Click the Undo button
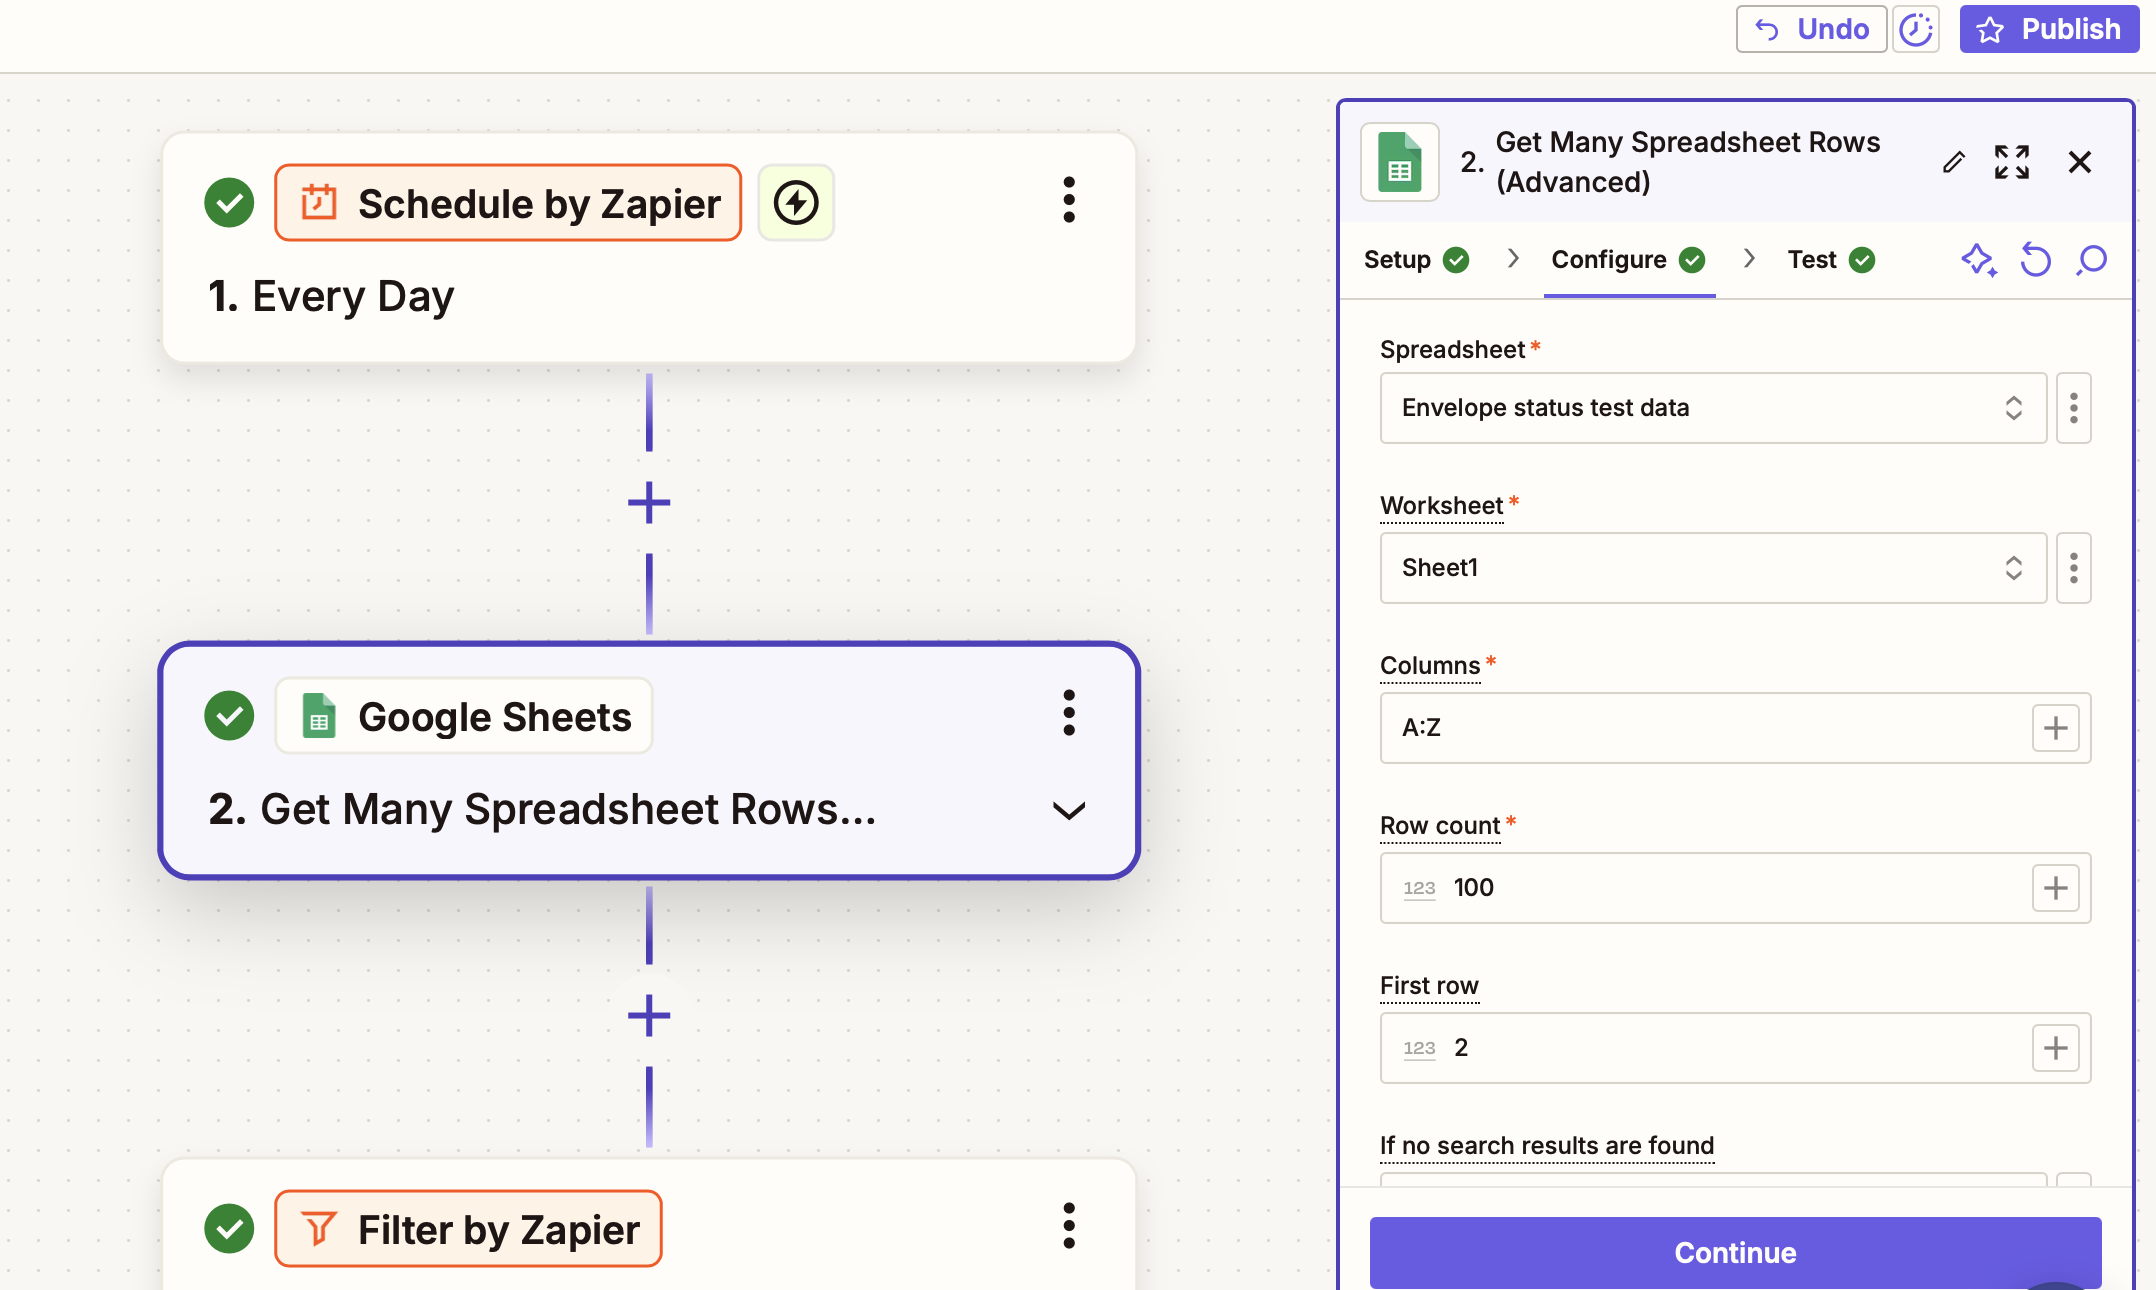The height and width of the screenshot is (1290, 2156). (1811, 29)
